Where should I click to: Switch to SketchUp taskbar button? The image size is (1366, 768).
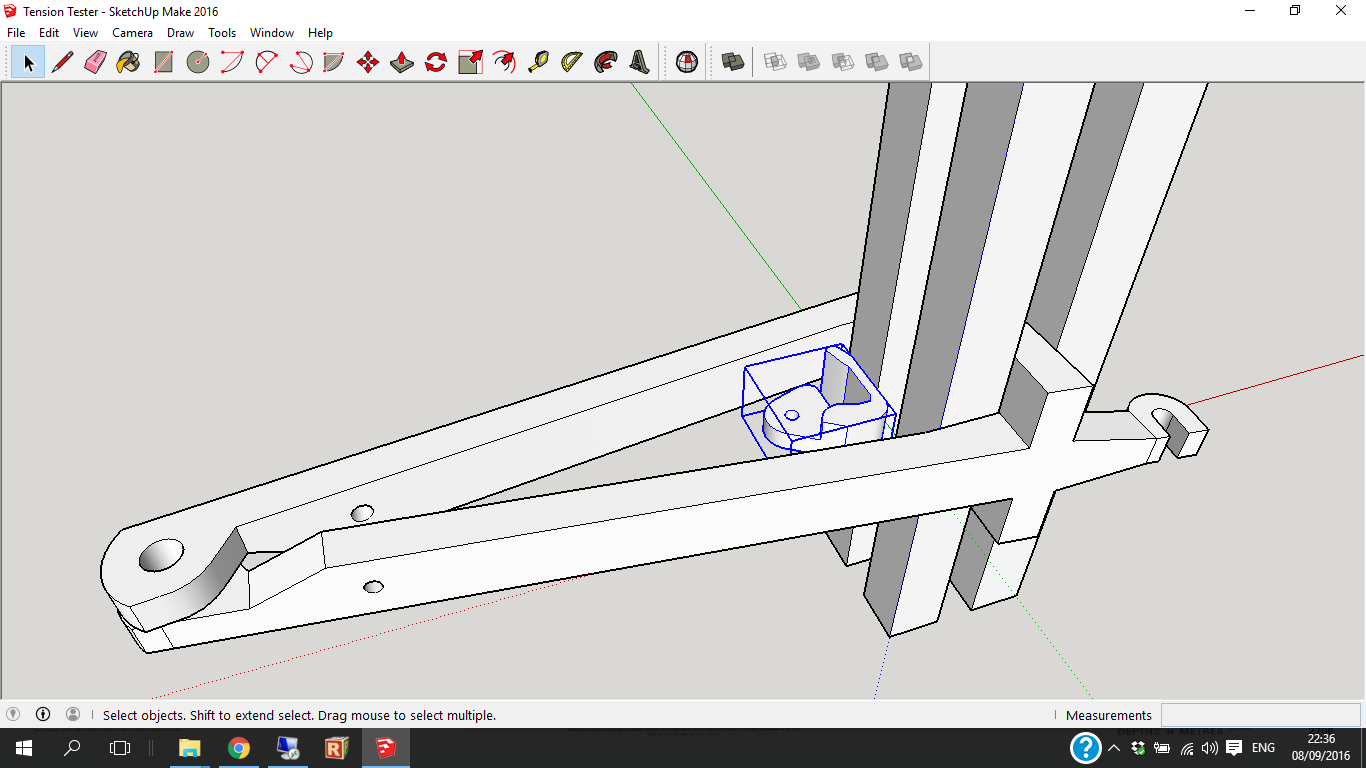tap(385, 747)
